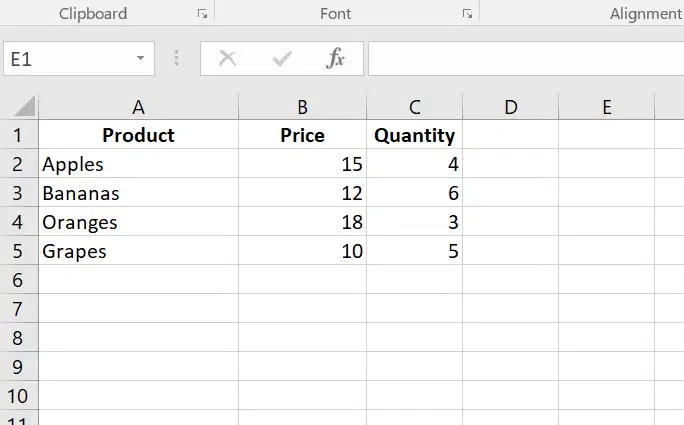Select column A header

pyautogui.click(x=138, y=107)
